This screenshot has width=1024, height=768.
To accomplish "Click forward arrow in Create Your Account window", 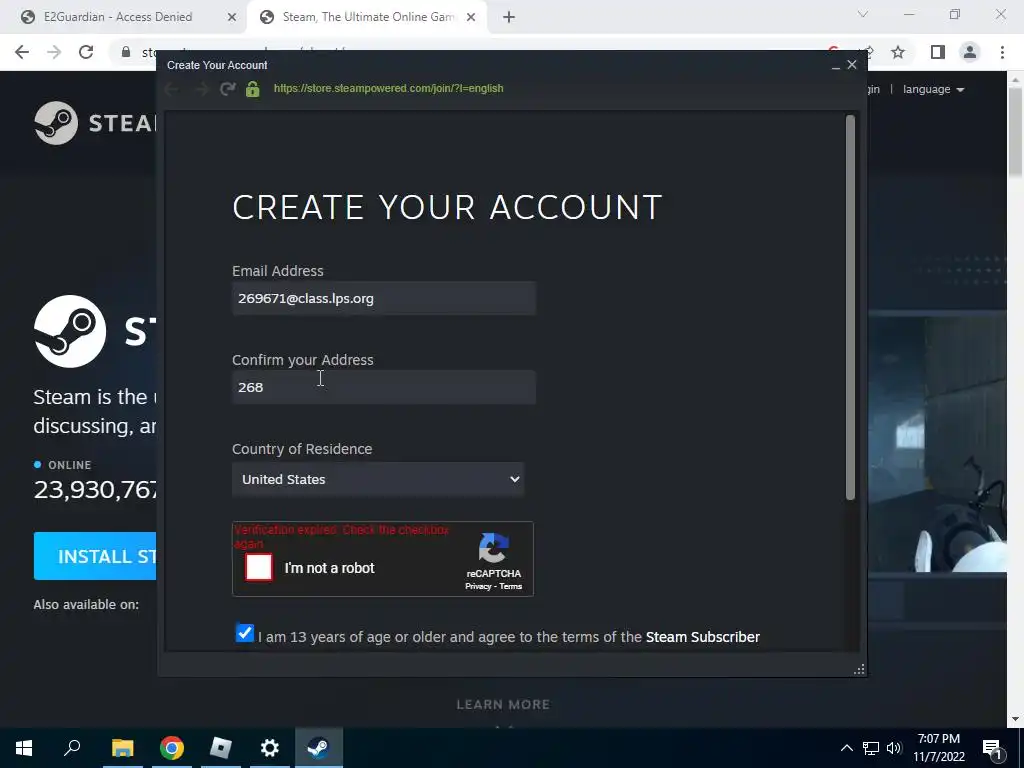I will coord(201,89).
